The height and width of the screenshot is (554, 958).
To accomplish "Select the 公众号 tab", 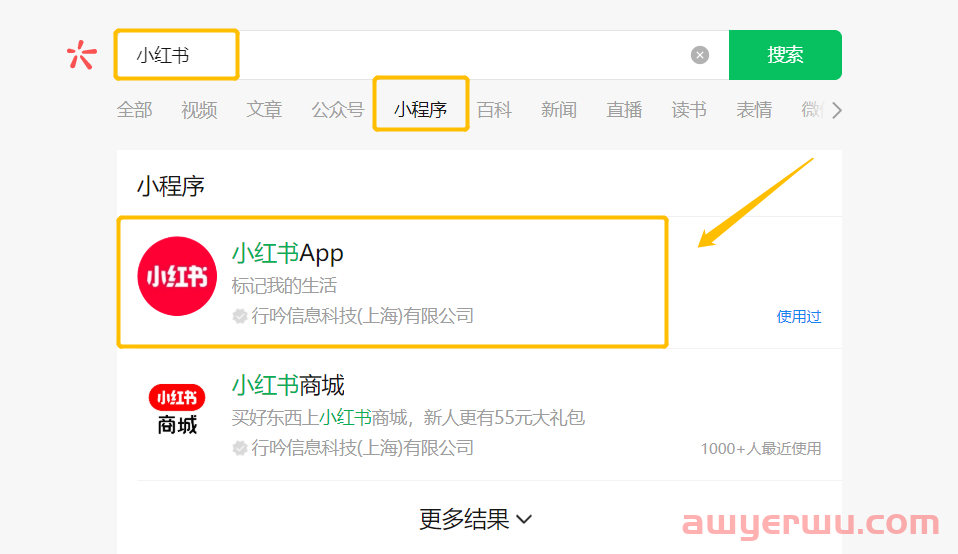I will coord(338,110).
